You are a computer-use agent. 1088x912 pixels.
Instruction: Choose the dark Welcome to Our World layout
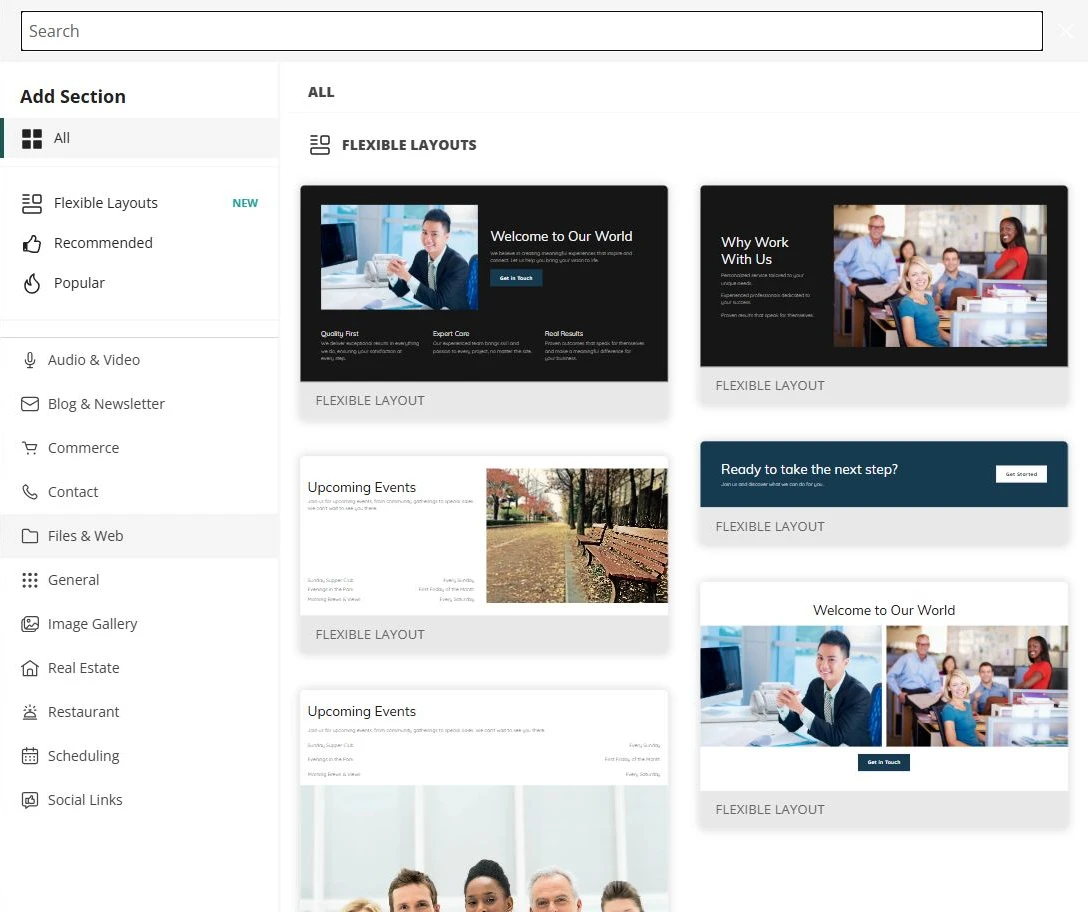pos(484,301)
